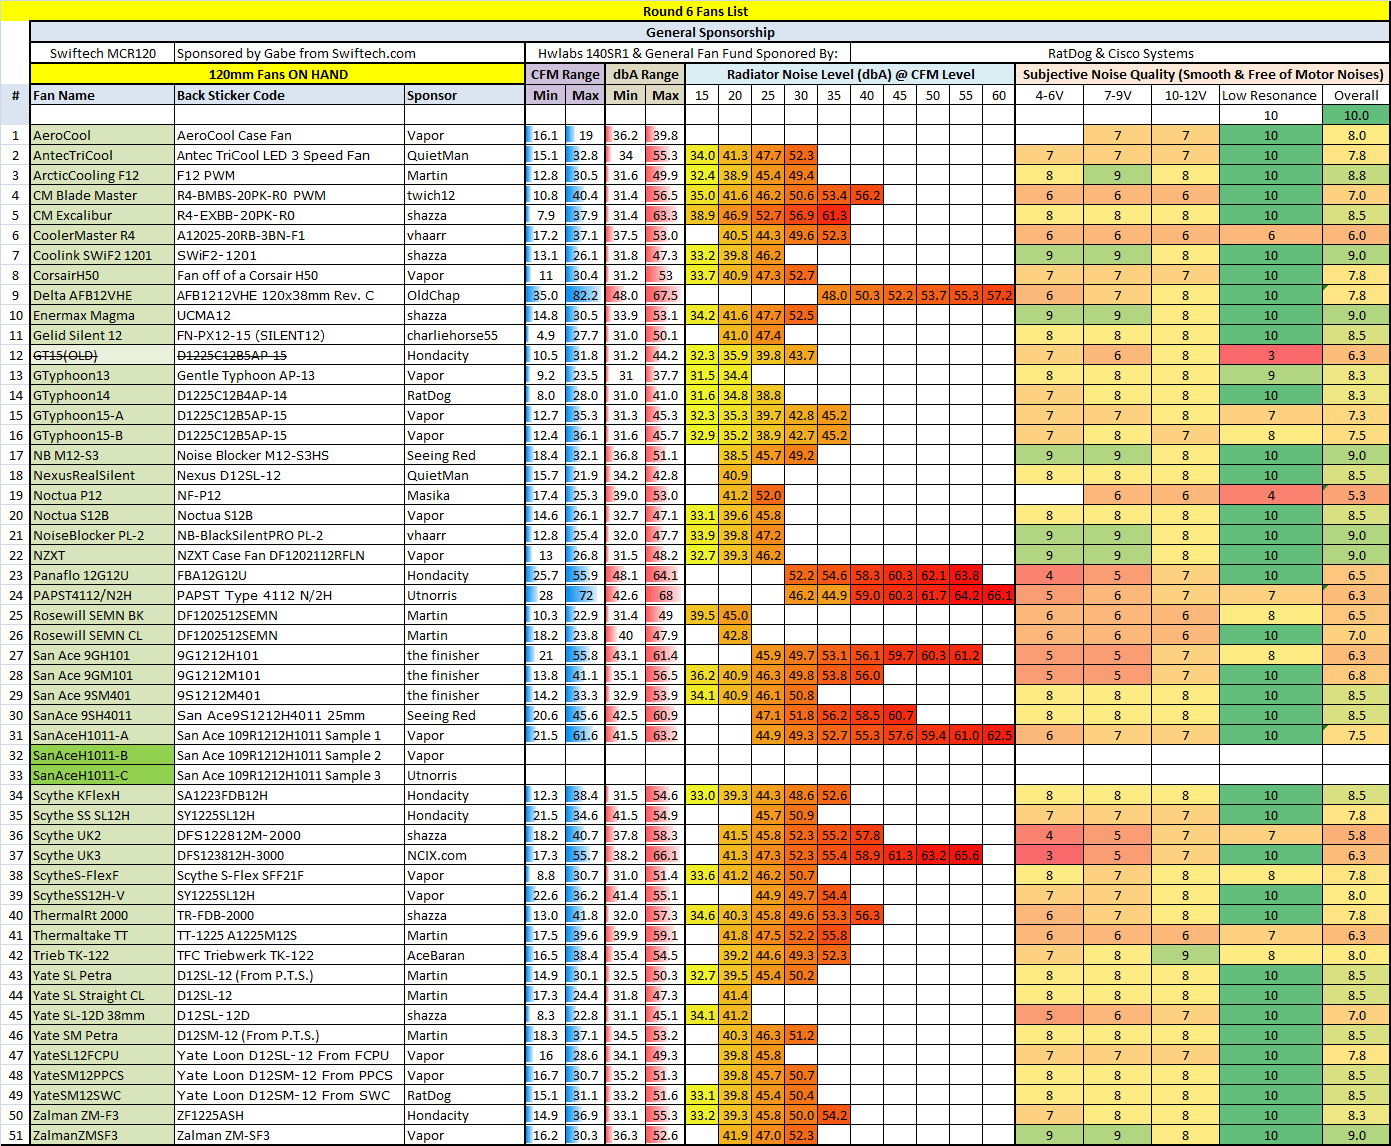The width and height of the screenshot is (1391, 1146).
Task: Select the 'Low Resonance' column header
Action: [x=1270, y=95]
